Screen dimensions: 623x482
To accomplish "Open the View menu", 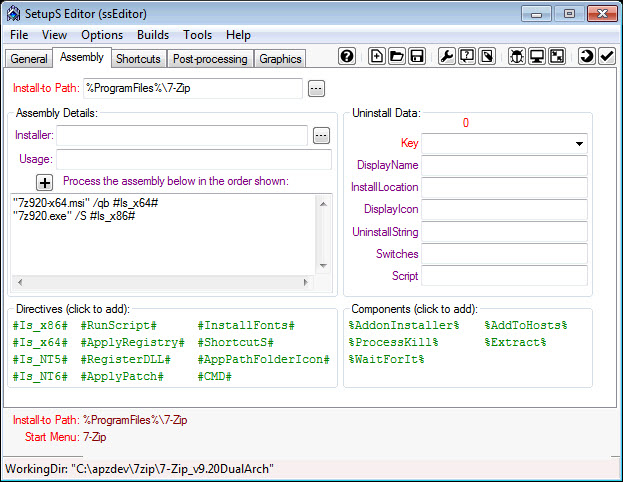I will click(x=54, y=35).
